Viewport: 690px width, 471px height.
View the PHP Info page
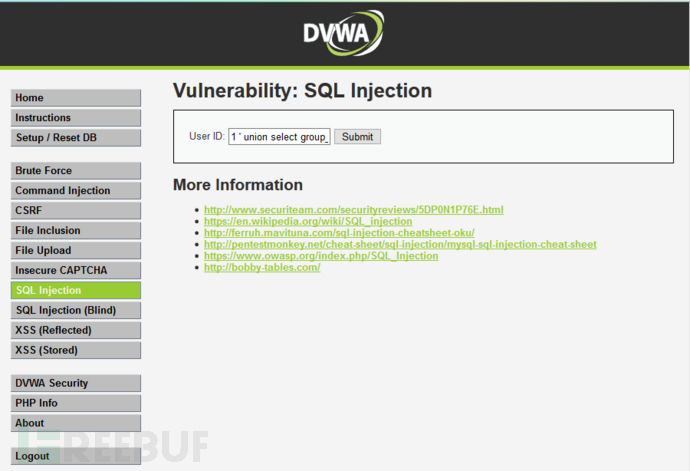[76, 403]
